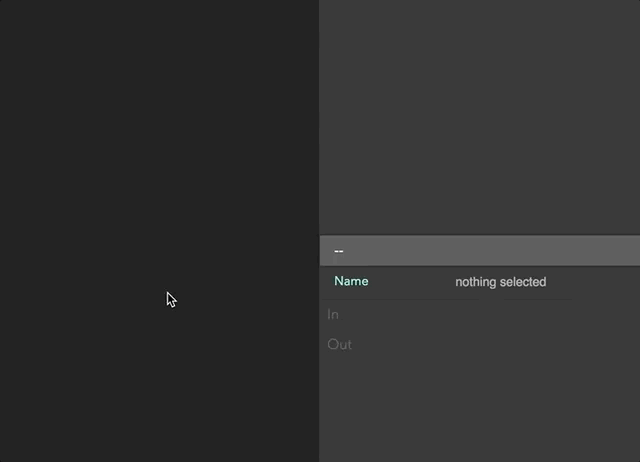Click the "--" panel header bar
Image resolution: width=640 pixels, height=462 pixels.
[480, 251]
